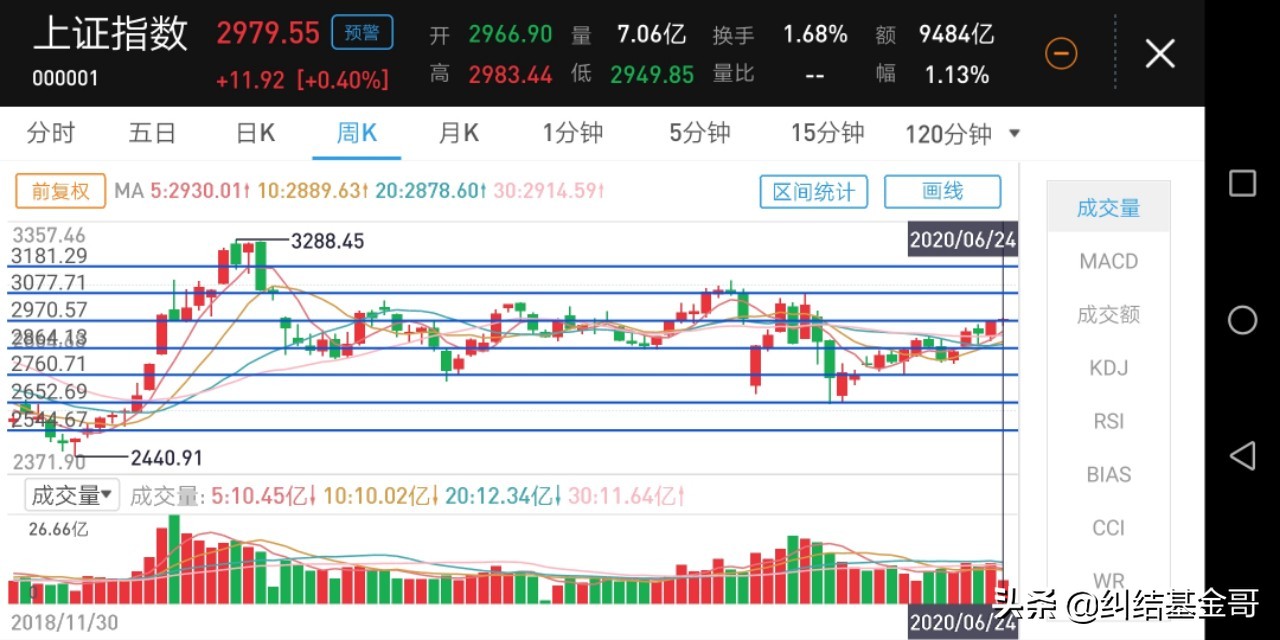Image resolution: width=1280 pixels, height=640 pixels.
Task: Close the chart with the X icon
Action: pyautogui.click(x=1159, y=53)
